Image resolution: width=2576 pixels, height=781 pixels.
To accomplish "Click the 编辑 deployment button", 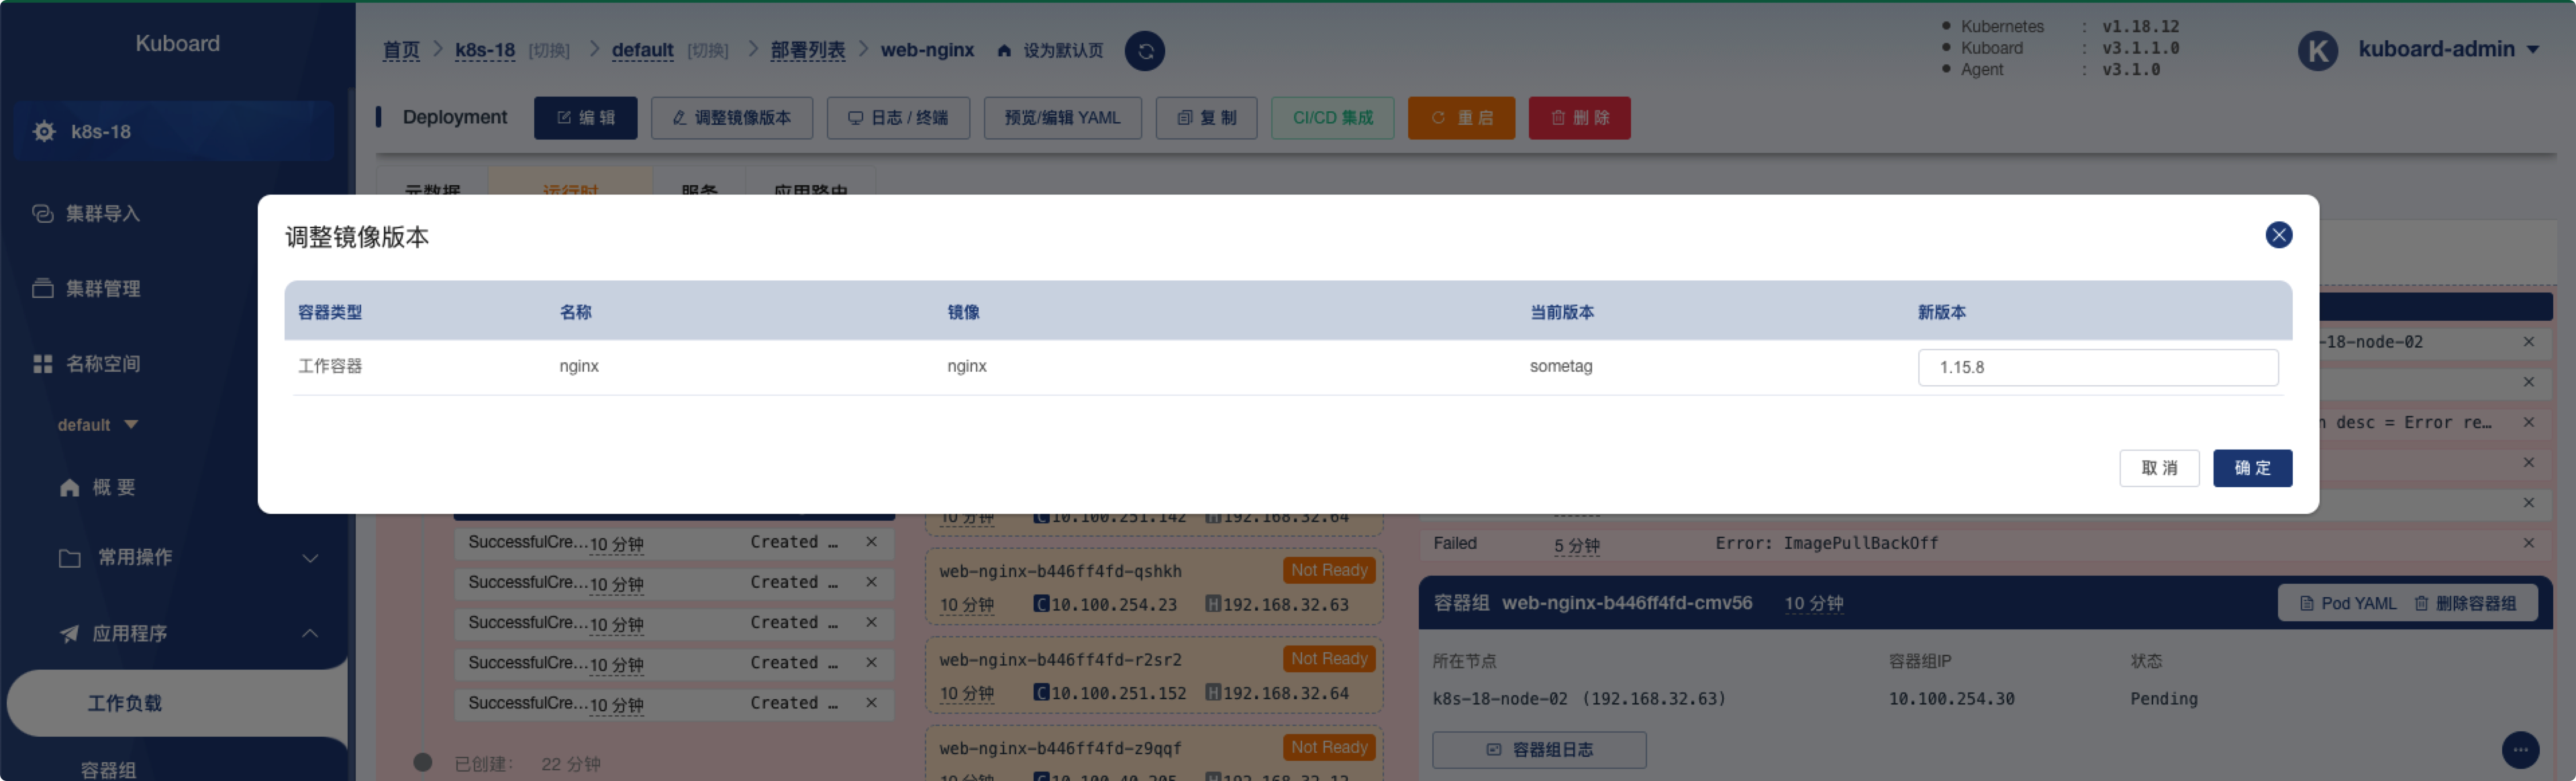I will (x=585, y=118).
